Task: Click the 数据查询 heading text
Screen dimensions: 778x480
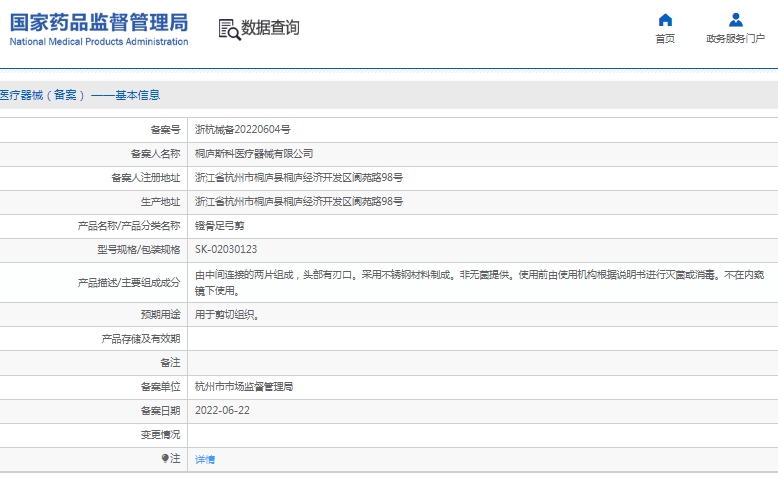Action: pyautogui.click(x=270, y=28)
